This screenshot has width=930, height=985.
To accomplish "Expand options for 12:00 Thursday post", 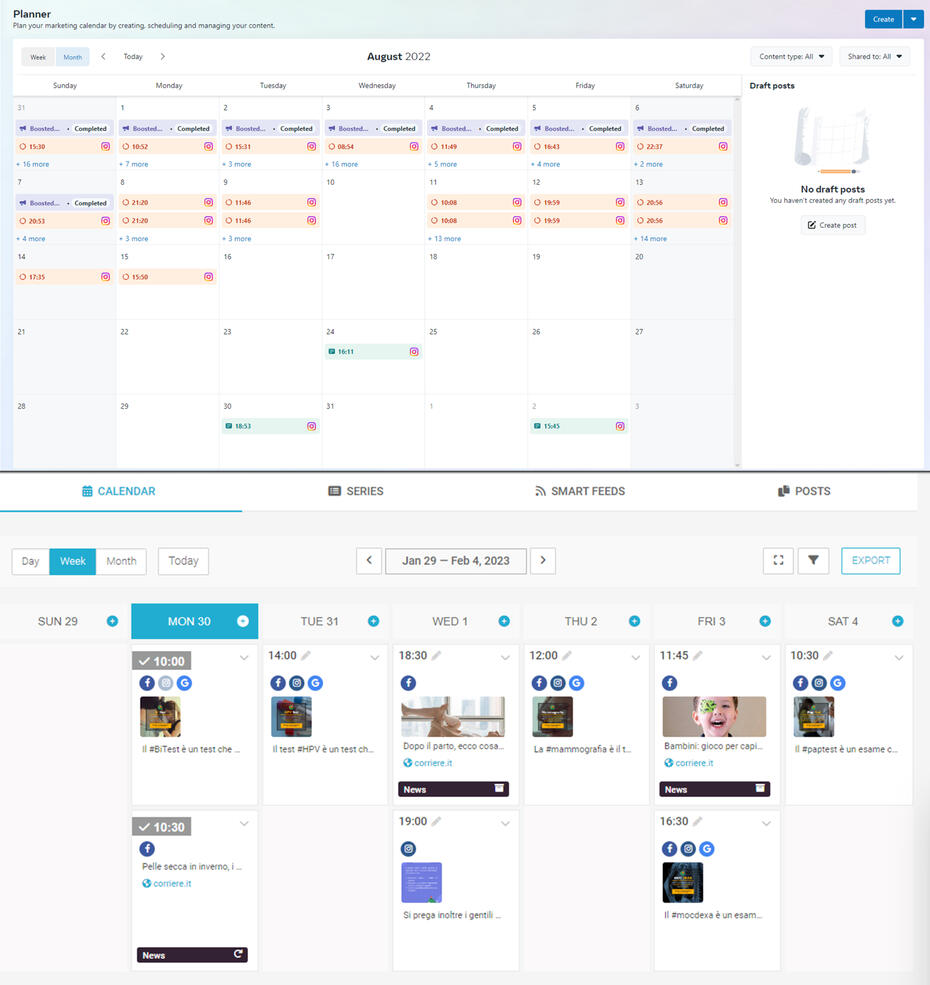I will 636,657.
